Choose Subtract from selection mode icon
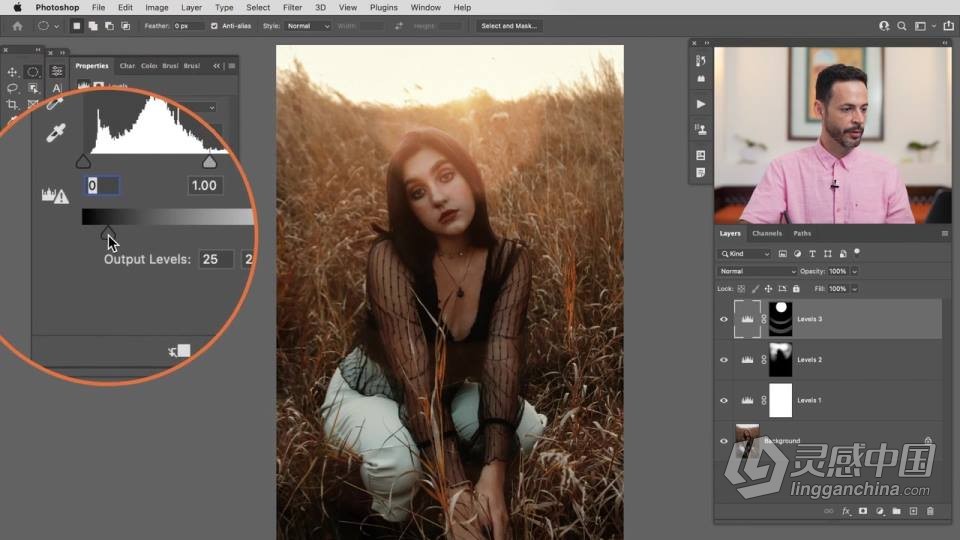 110,26
